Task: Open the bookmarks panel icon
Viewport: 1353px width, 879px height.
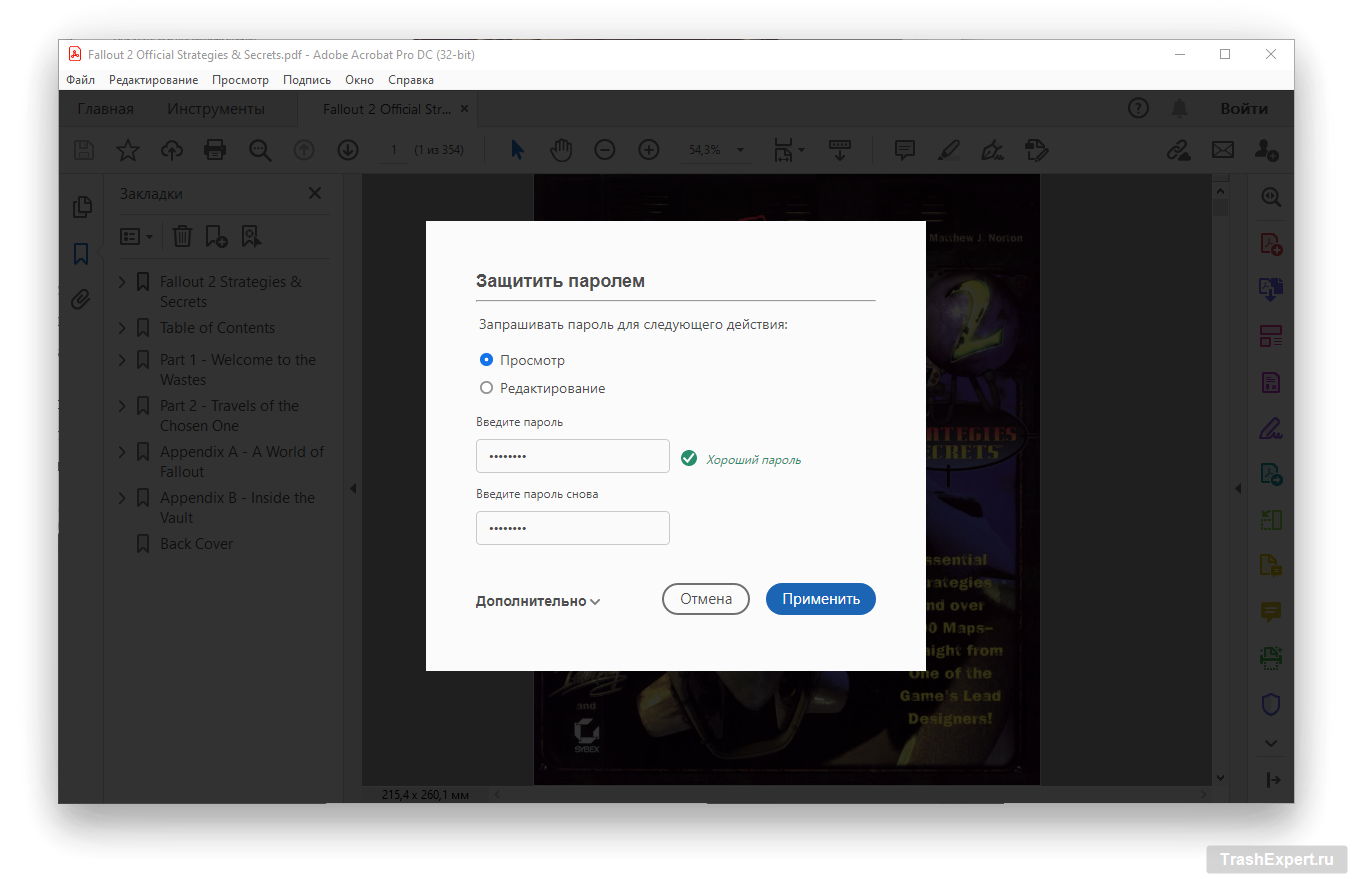Action: coord(82,254)
